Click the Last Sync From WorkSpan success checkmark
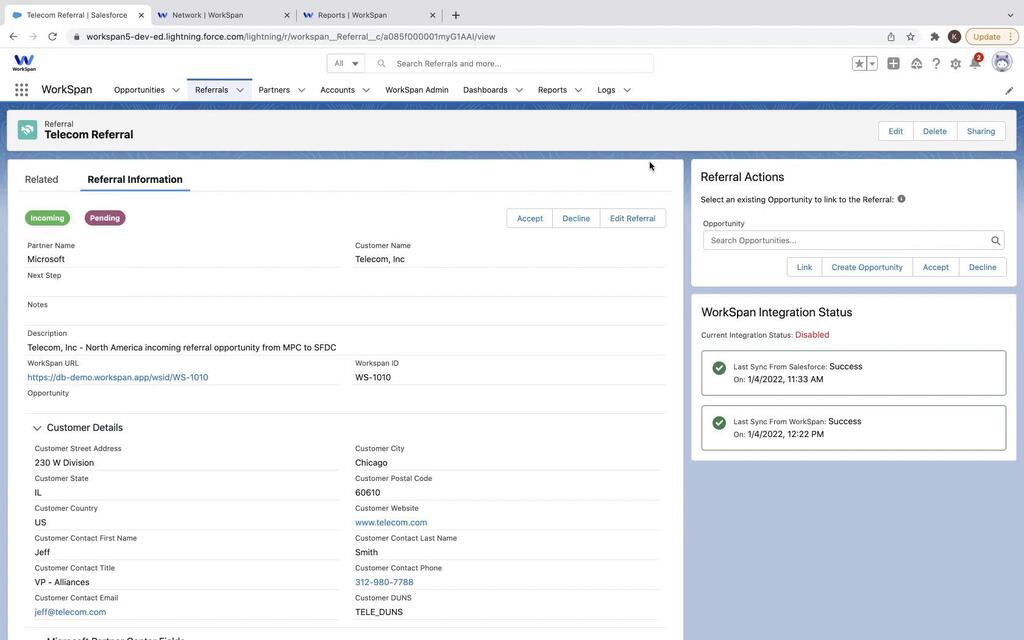1024x640 pixels. pyautogui.click(x=719, y=423)
